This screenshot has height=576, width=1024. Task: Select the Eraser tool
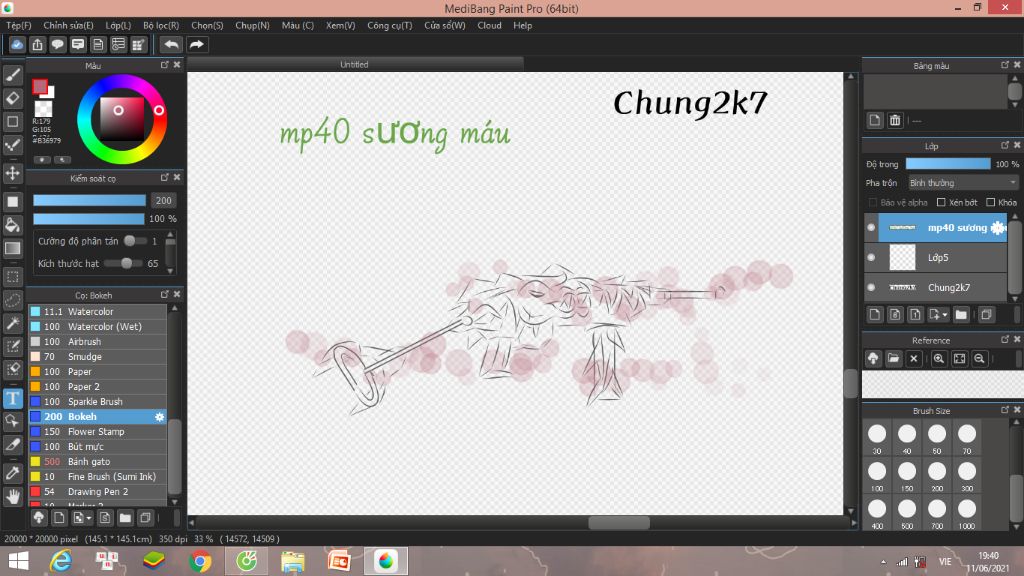12,98
